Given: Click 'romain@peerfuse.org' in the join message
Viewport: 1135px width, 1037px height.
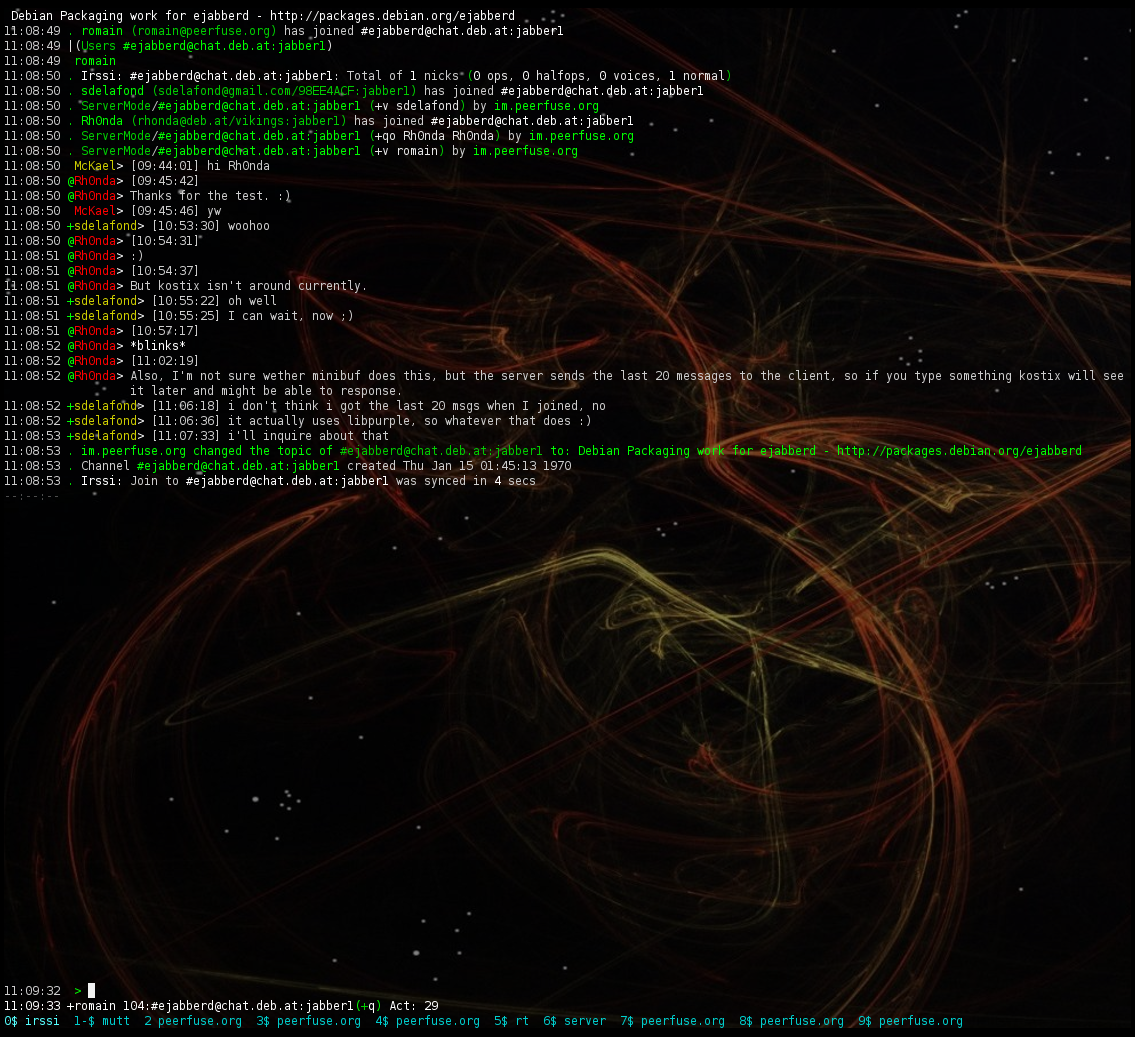Looking at the screenshot, I should pos(203,30).
